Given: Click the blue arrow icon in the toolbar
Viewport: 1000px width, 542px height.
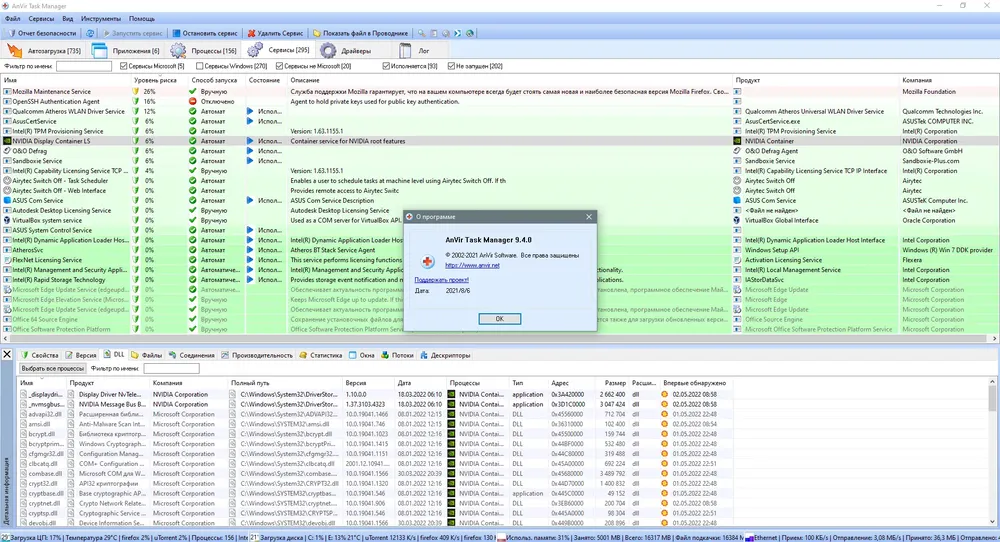Looking at the screenshot, I should [457, 33].
